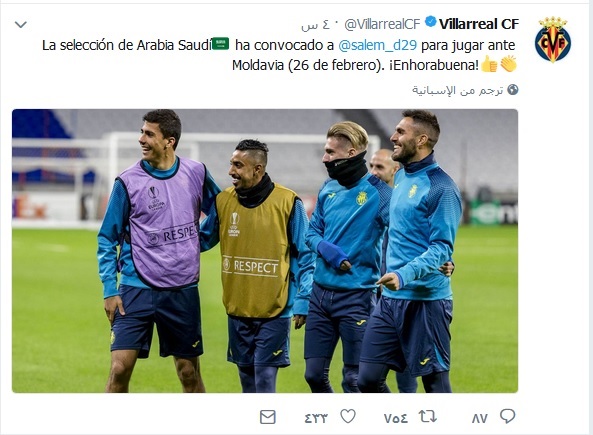Click the likes count number
Image resolution: width=593 pixels, height=435 pixels.
point(316,418)
